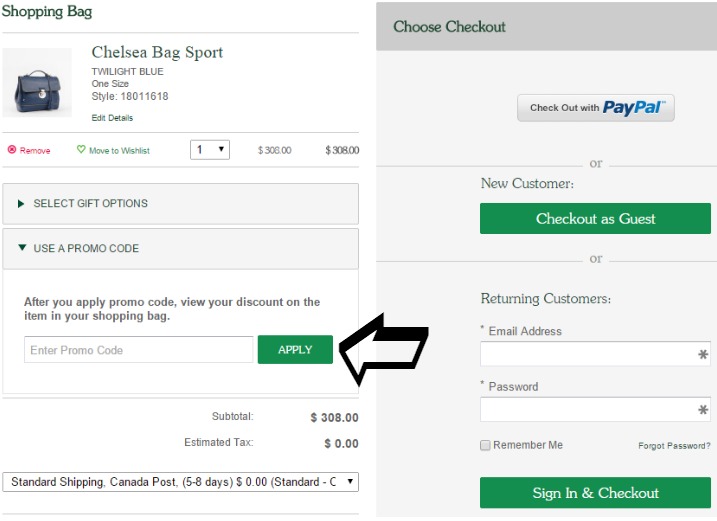Viewport: 717px width, 521px height.
Task: Open the Forgot Password link
Action: click(674, 446)
